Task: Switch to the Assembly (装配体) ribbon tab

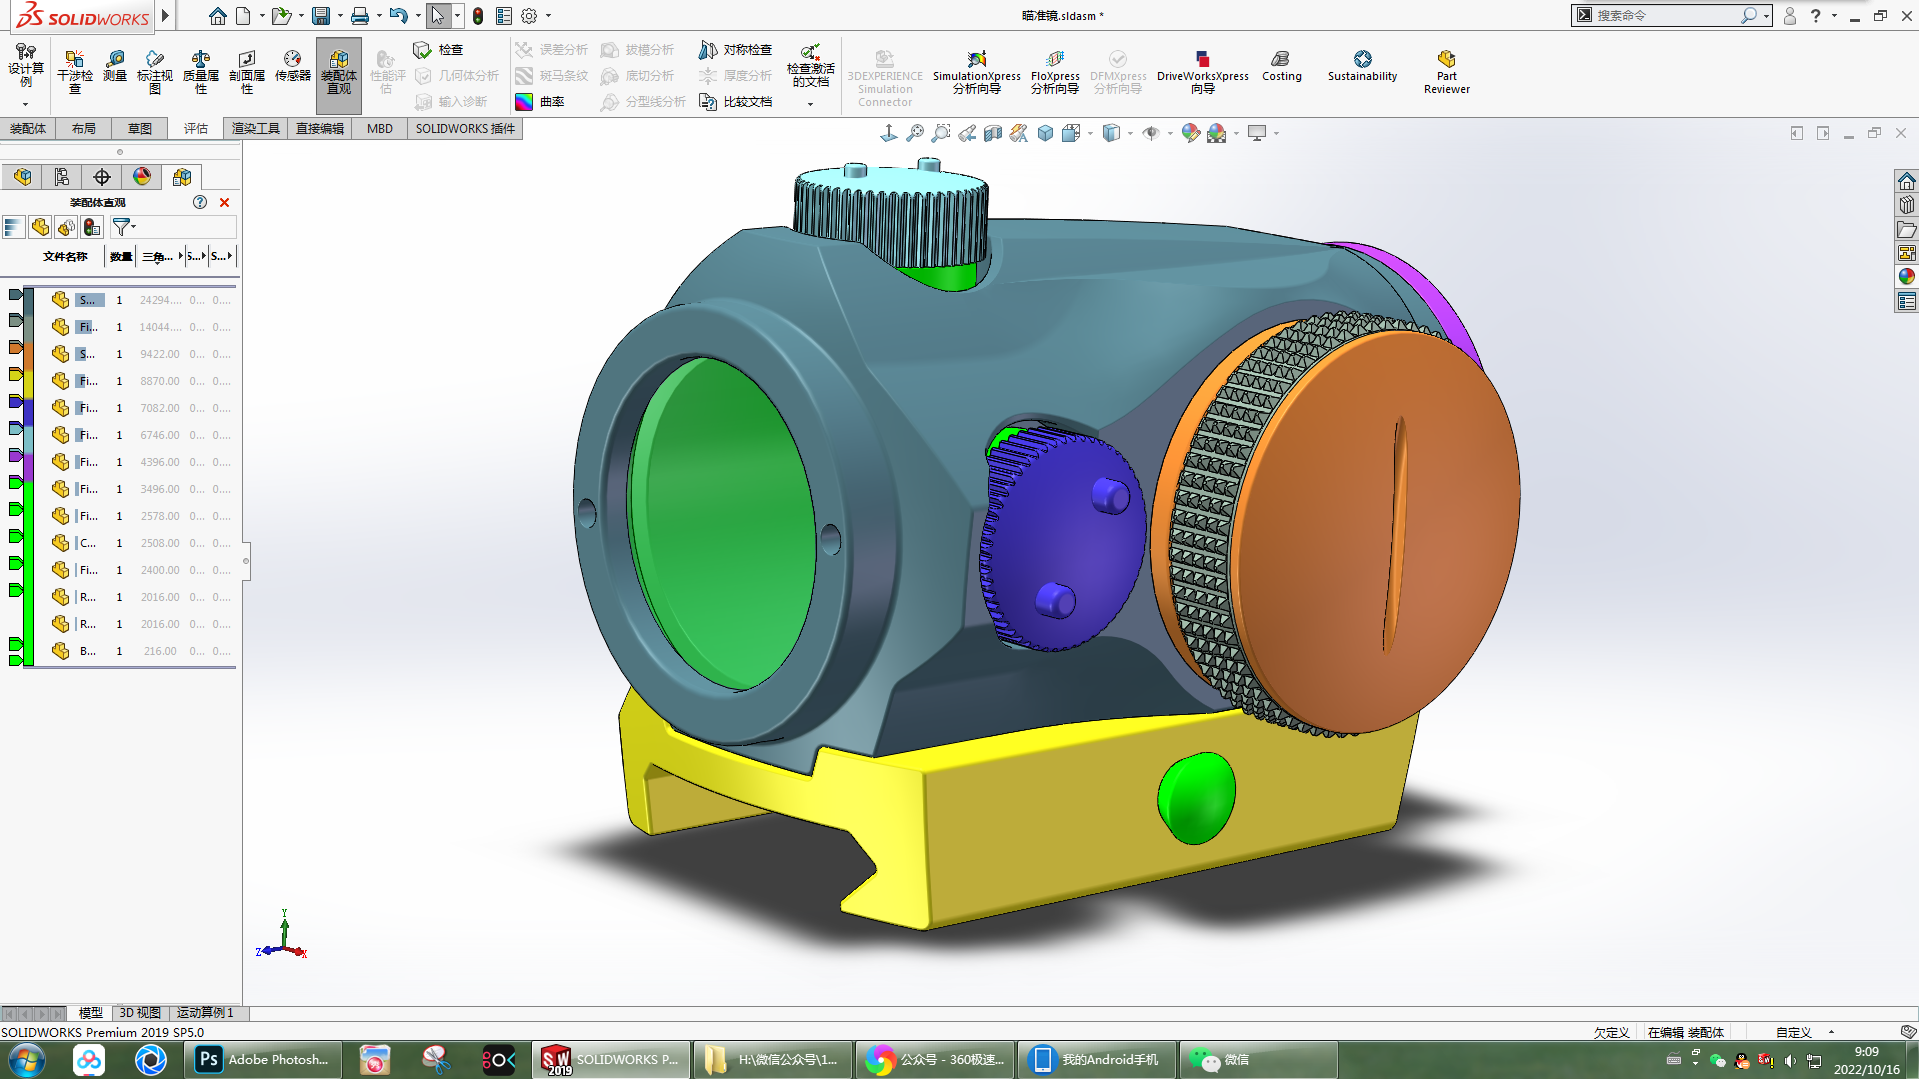Action: pyautogui.click(x=28, y=128)
